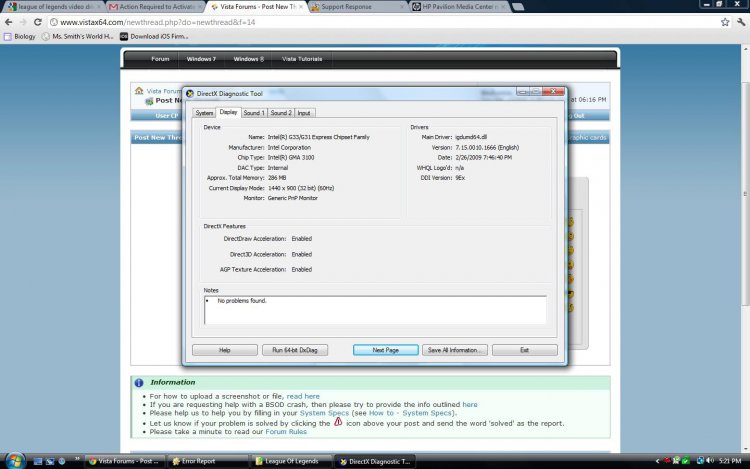This screenshot has height=469, width=750.
Task: Open the Windows 8 nav item
Action: click(249, 59)
